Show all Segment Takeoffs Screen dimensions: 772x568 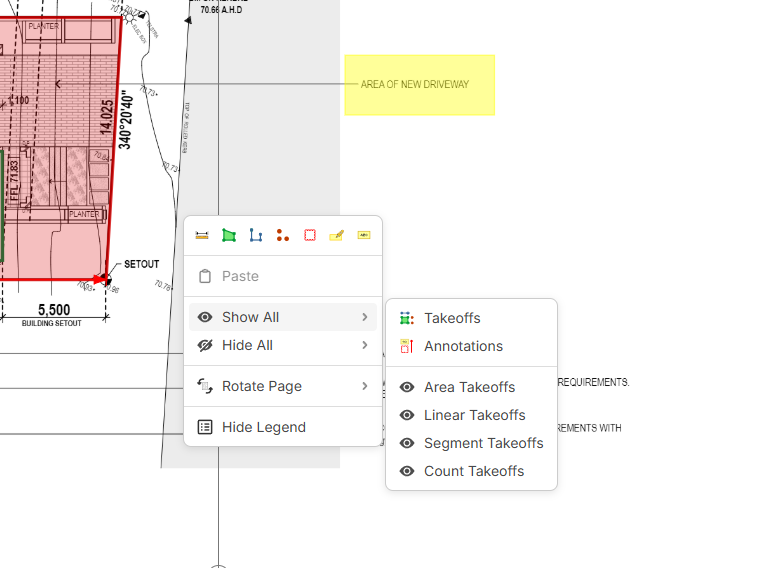click(483, 443)
